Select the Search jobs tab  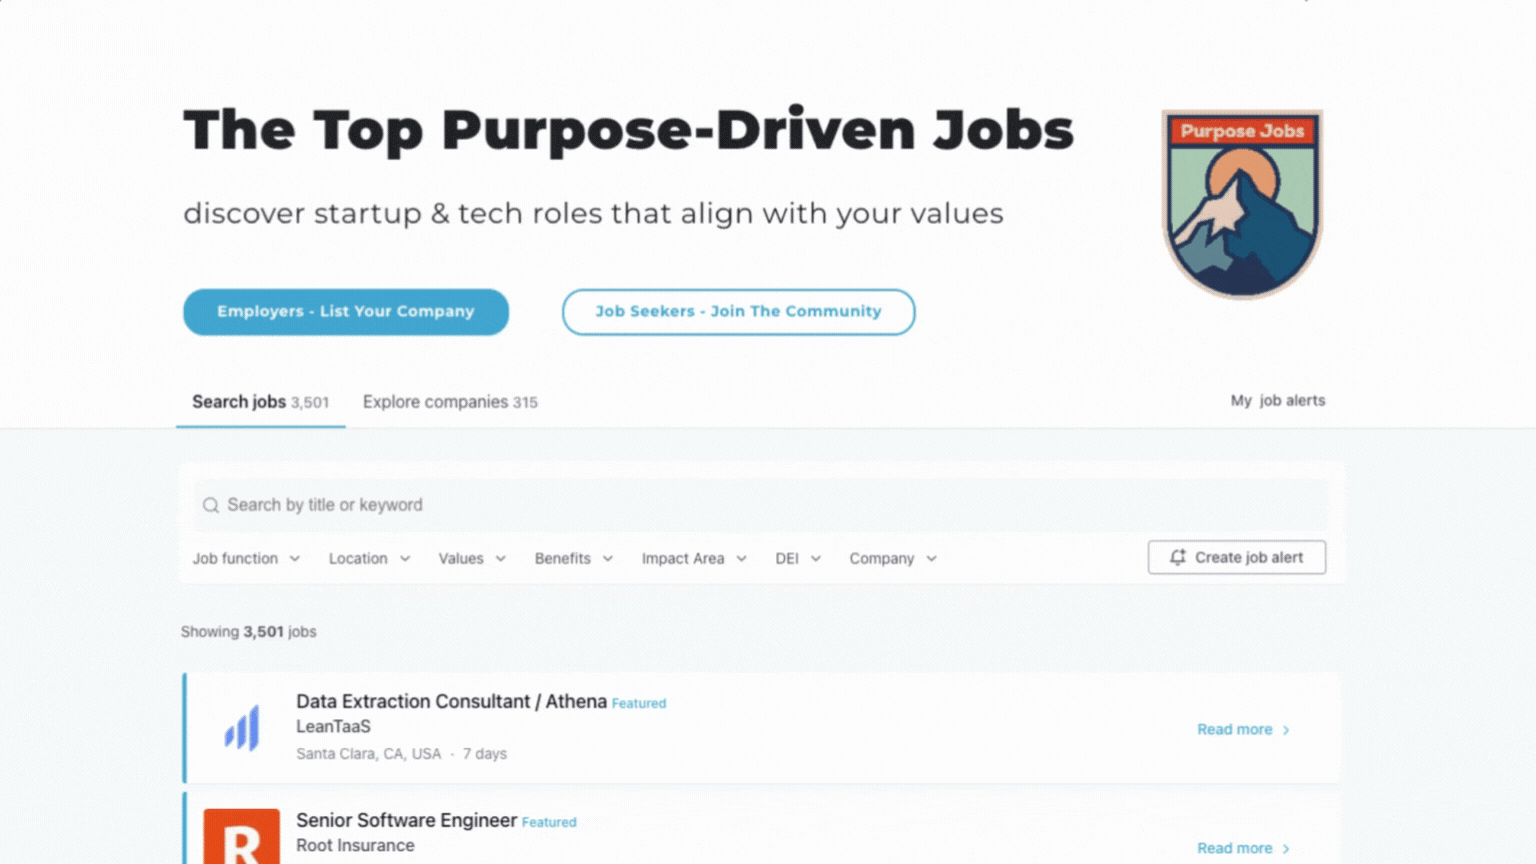pyautogui.click(x=260, y=402)
